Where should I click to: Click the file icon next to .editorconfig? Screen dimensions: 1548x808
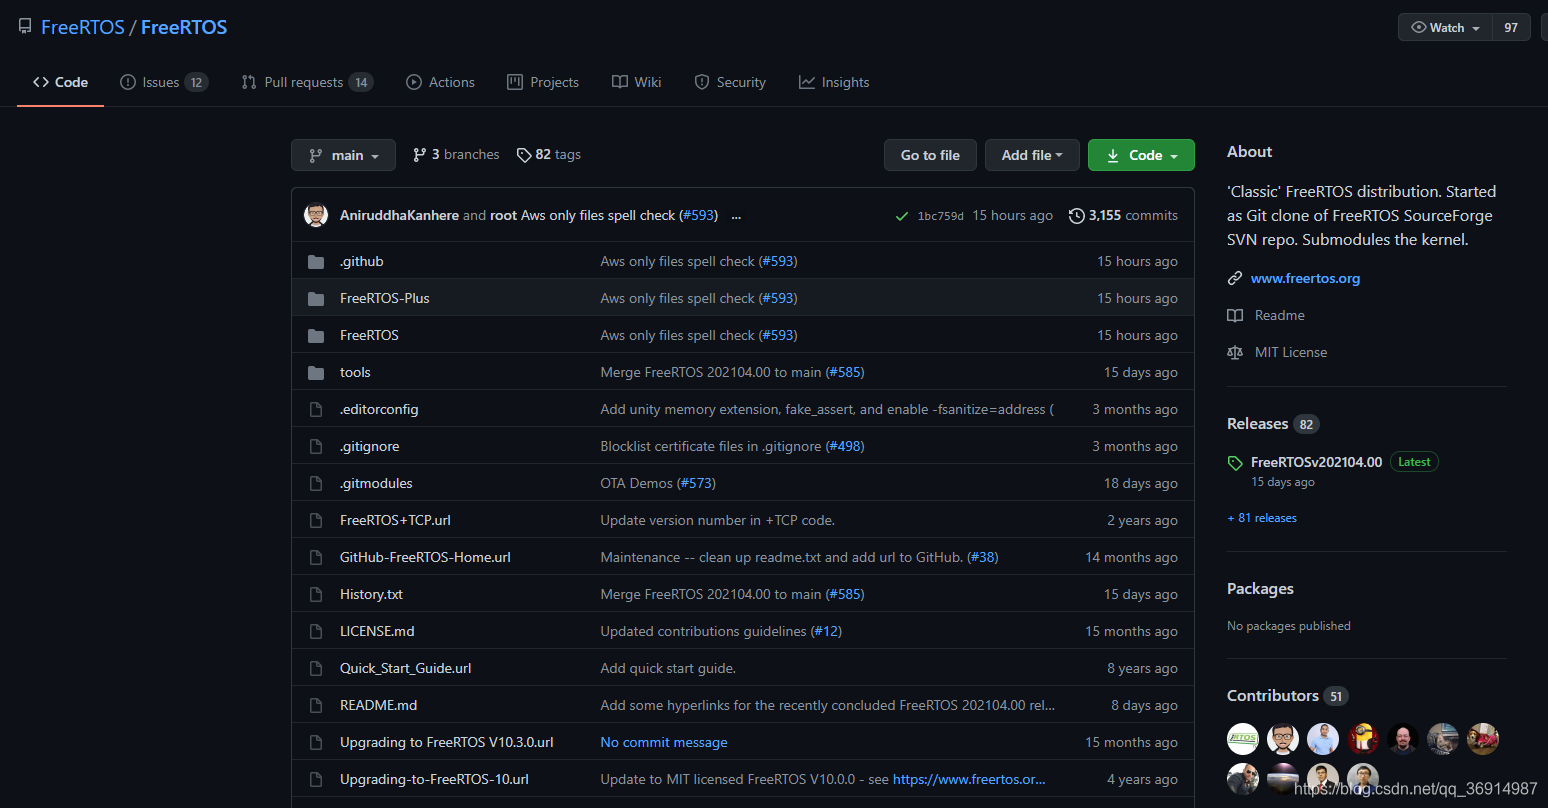316,410
